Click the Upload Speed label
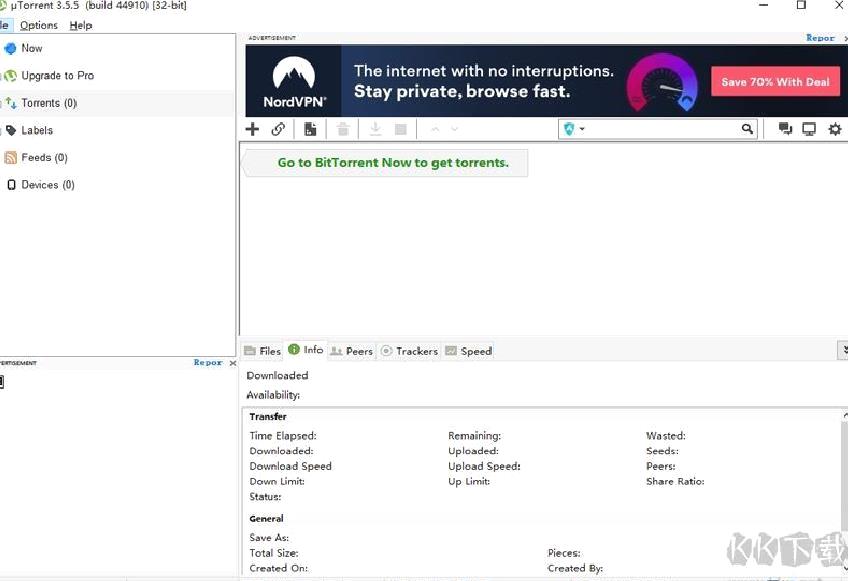The width and height of the screenshot is (848, 581). click(484, 466)
